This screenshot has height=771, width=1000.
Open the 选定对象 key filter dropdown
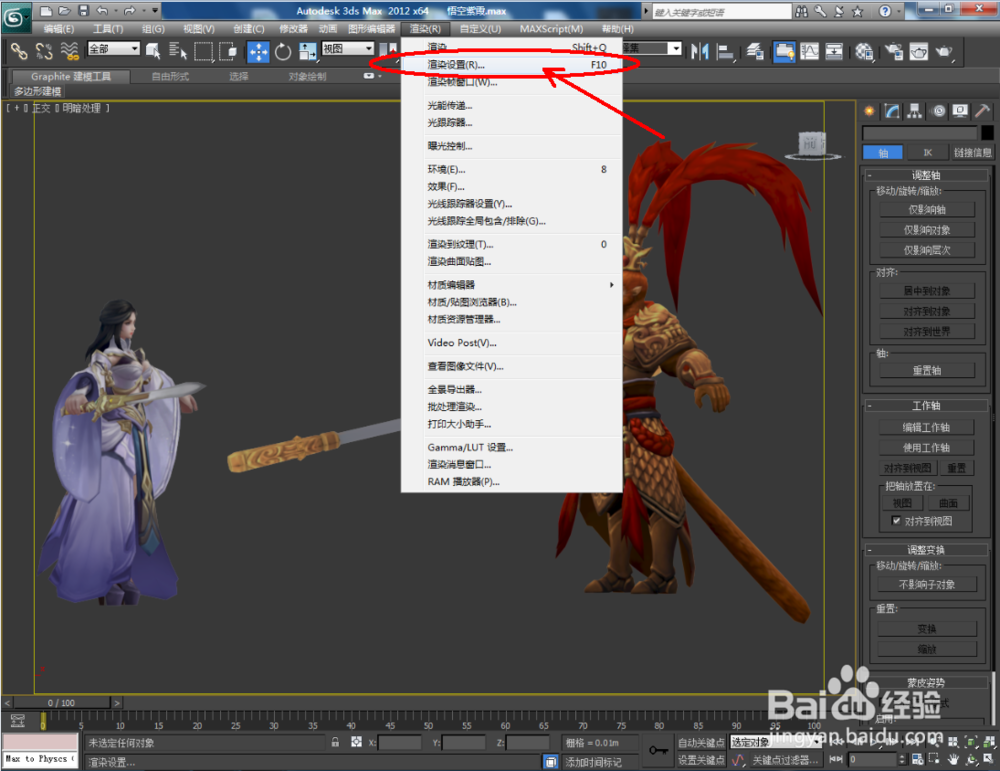[x=775, y=742]
